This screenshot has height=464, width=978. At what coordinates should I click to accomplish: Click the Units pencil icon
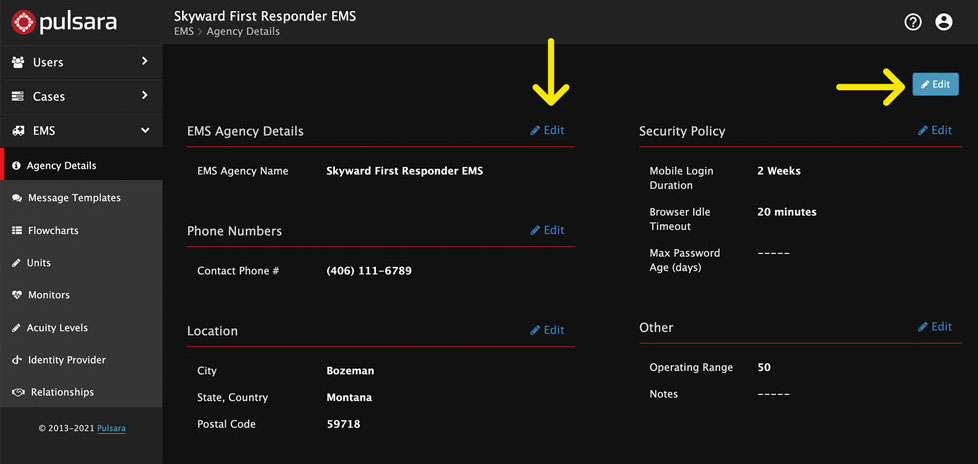coord(16,263)
